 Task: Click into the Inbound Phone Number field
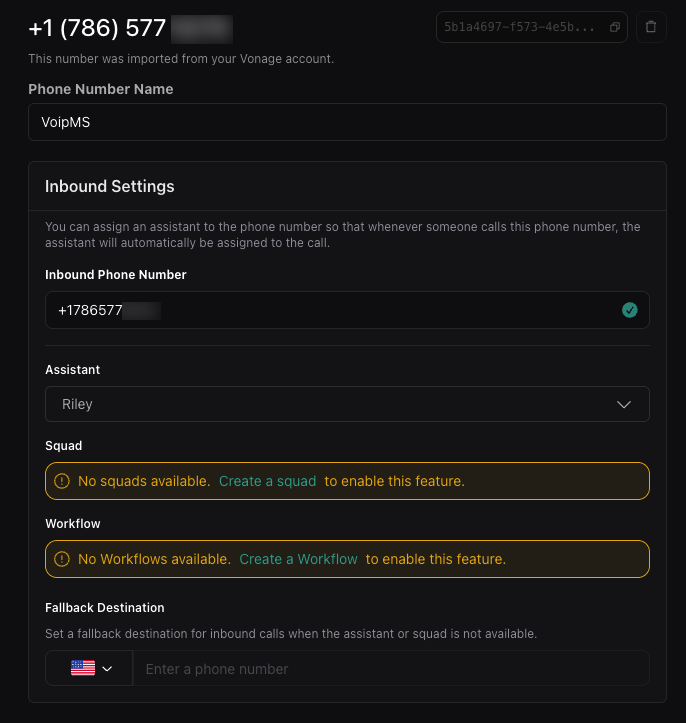(x=330, y=310)
